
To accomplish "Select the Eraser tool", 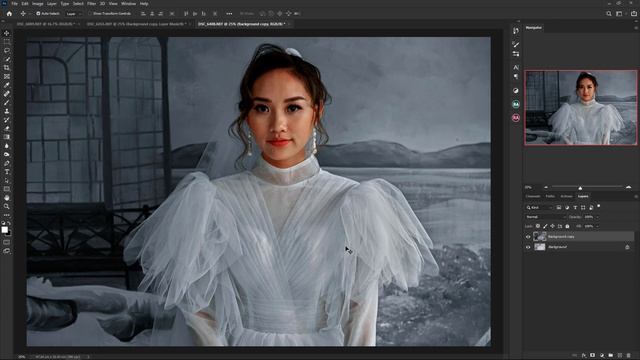I will [x=7, y=129].
